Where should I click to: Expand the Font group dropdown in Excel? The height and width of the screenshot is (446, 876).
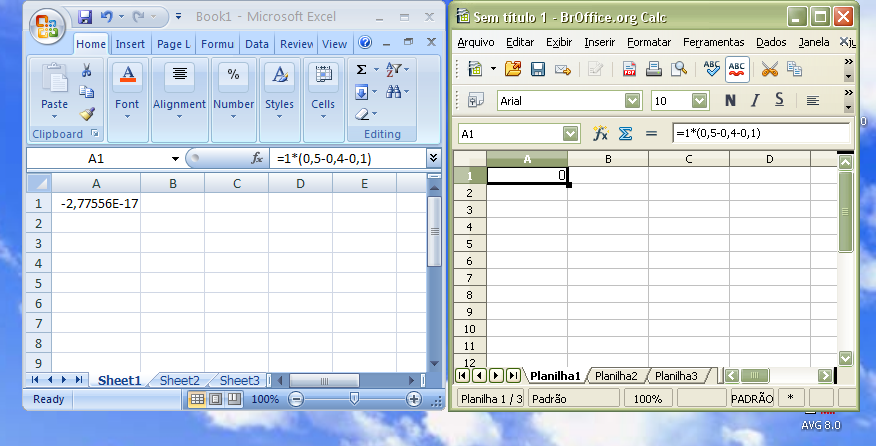pyautogui.click(x=127, y=117)
